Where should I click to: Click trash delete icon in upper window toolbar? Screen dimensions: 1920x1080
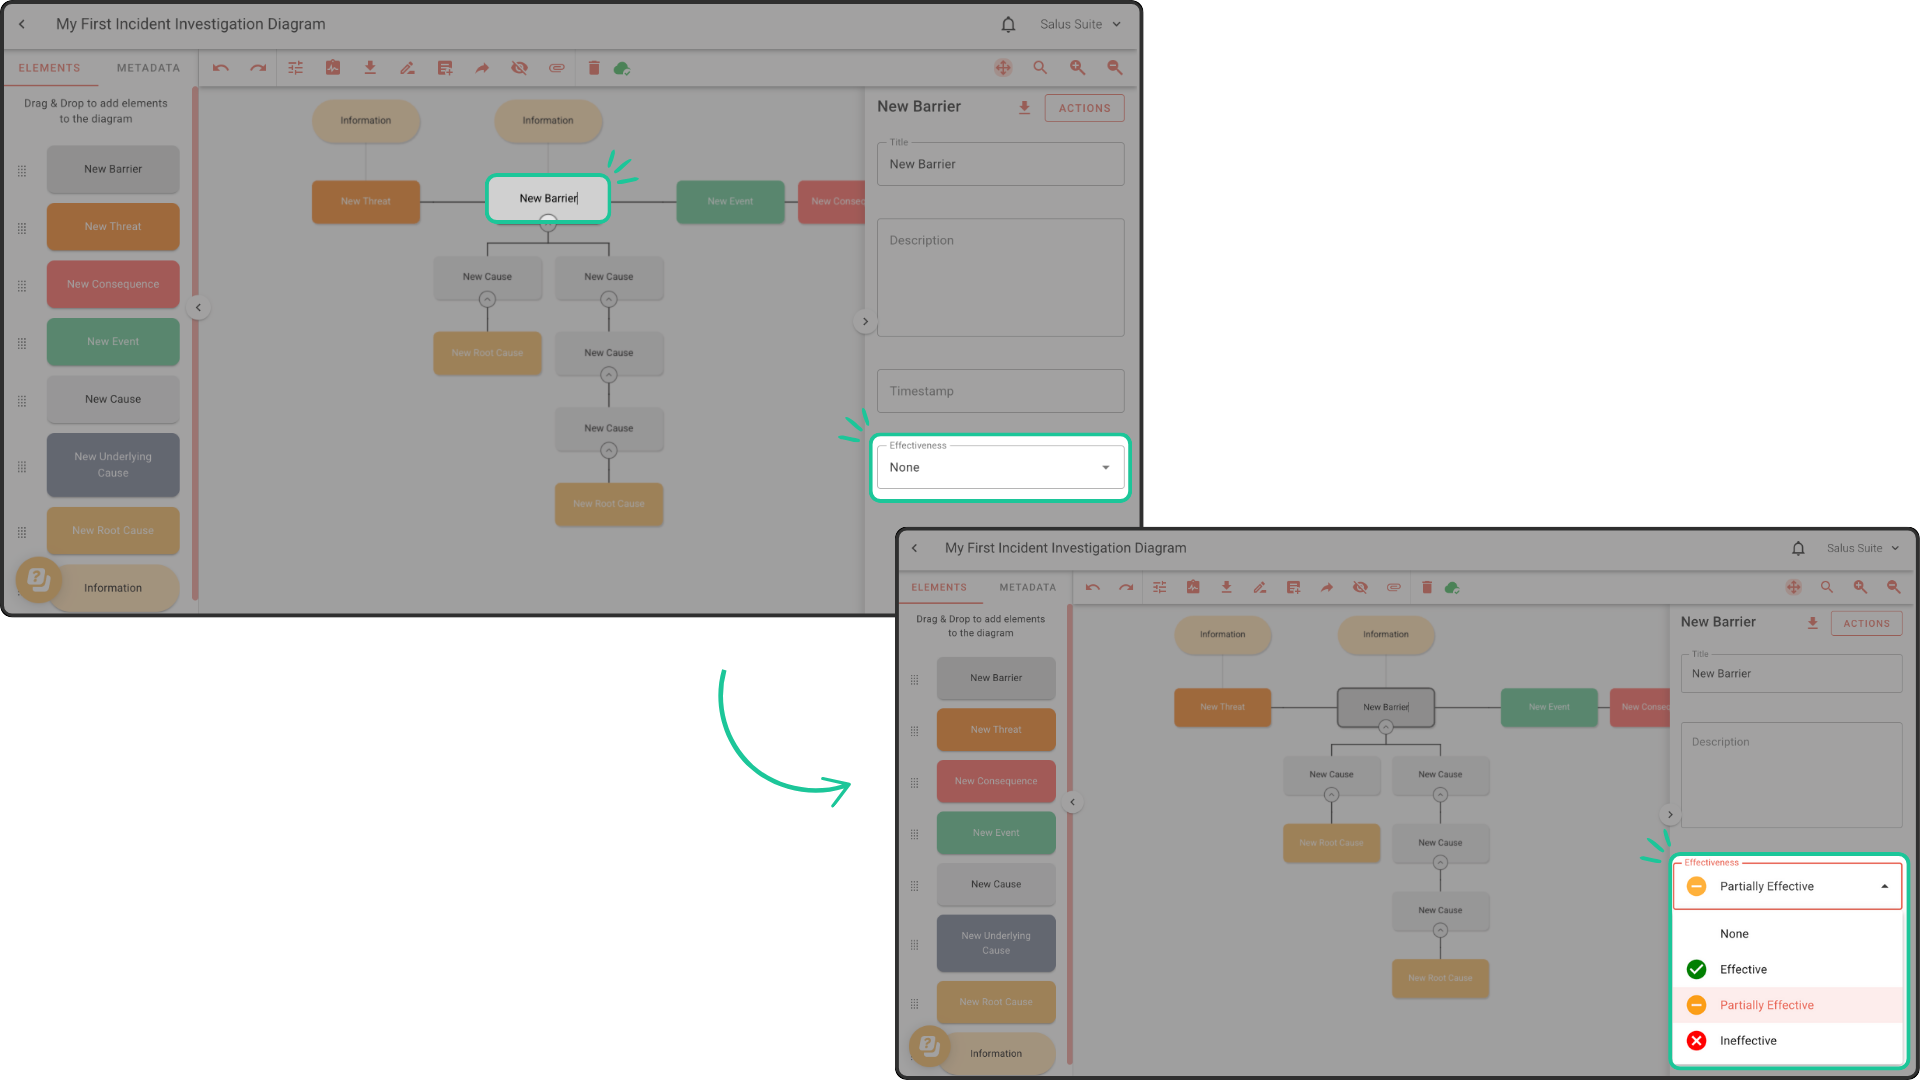(594, 68)
